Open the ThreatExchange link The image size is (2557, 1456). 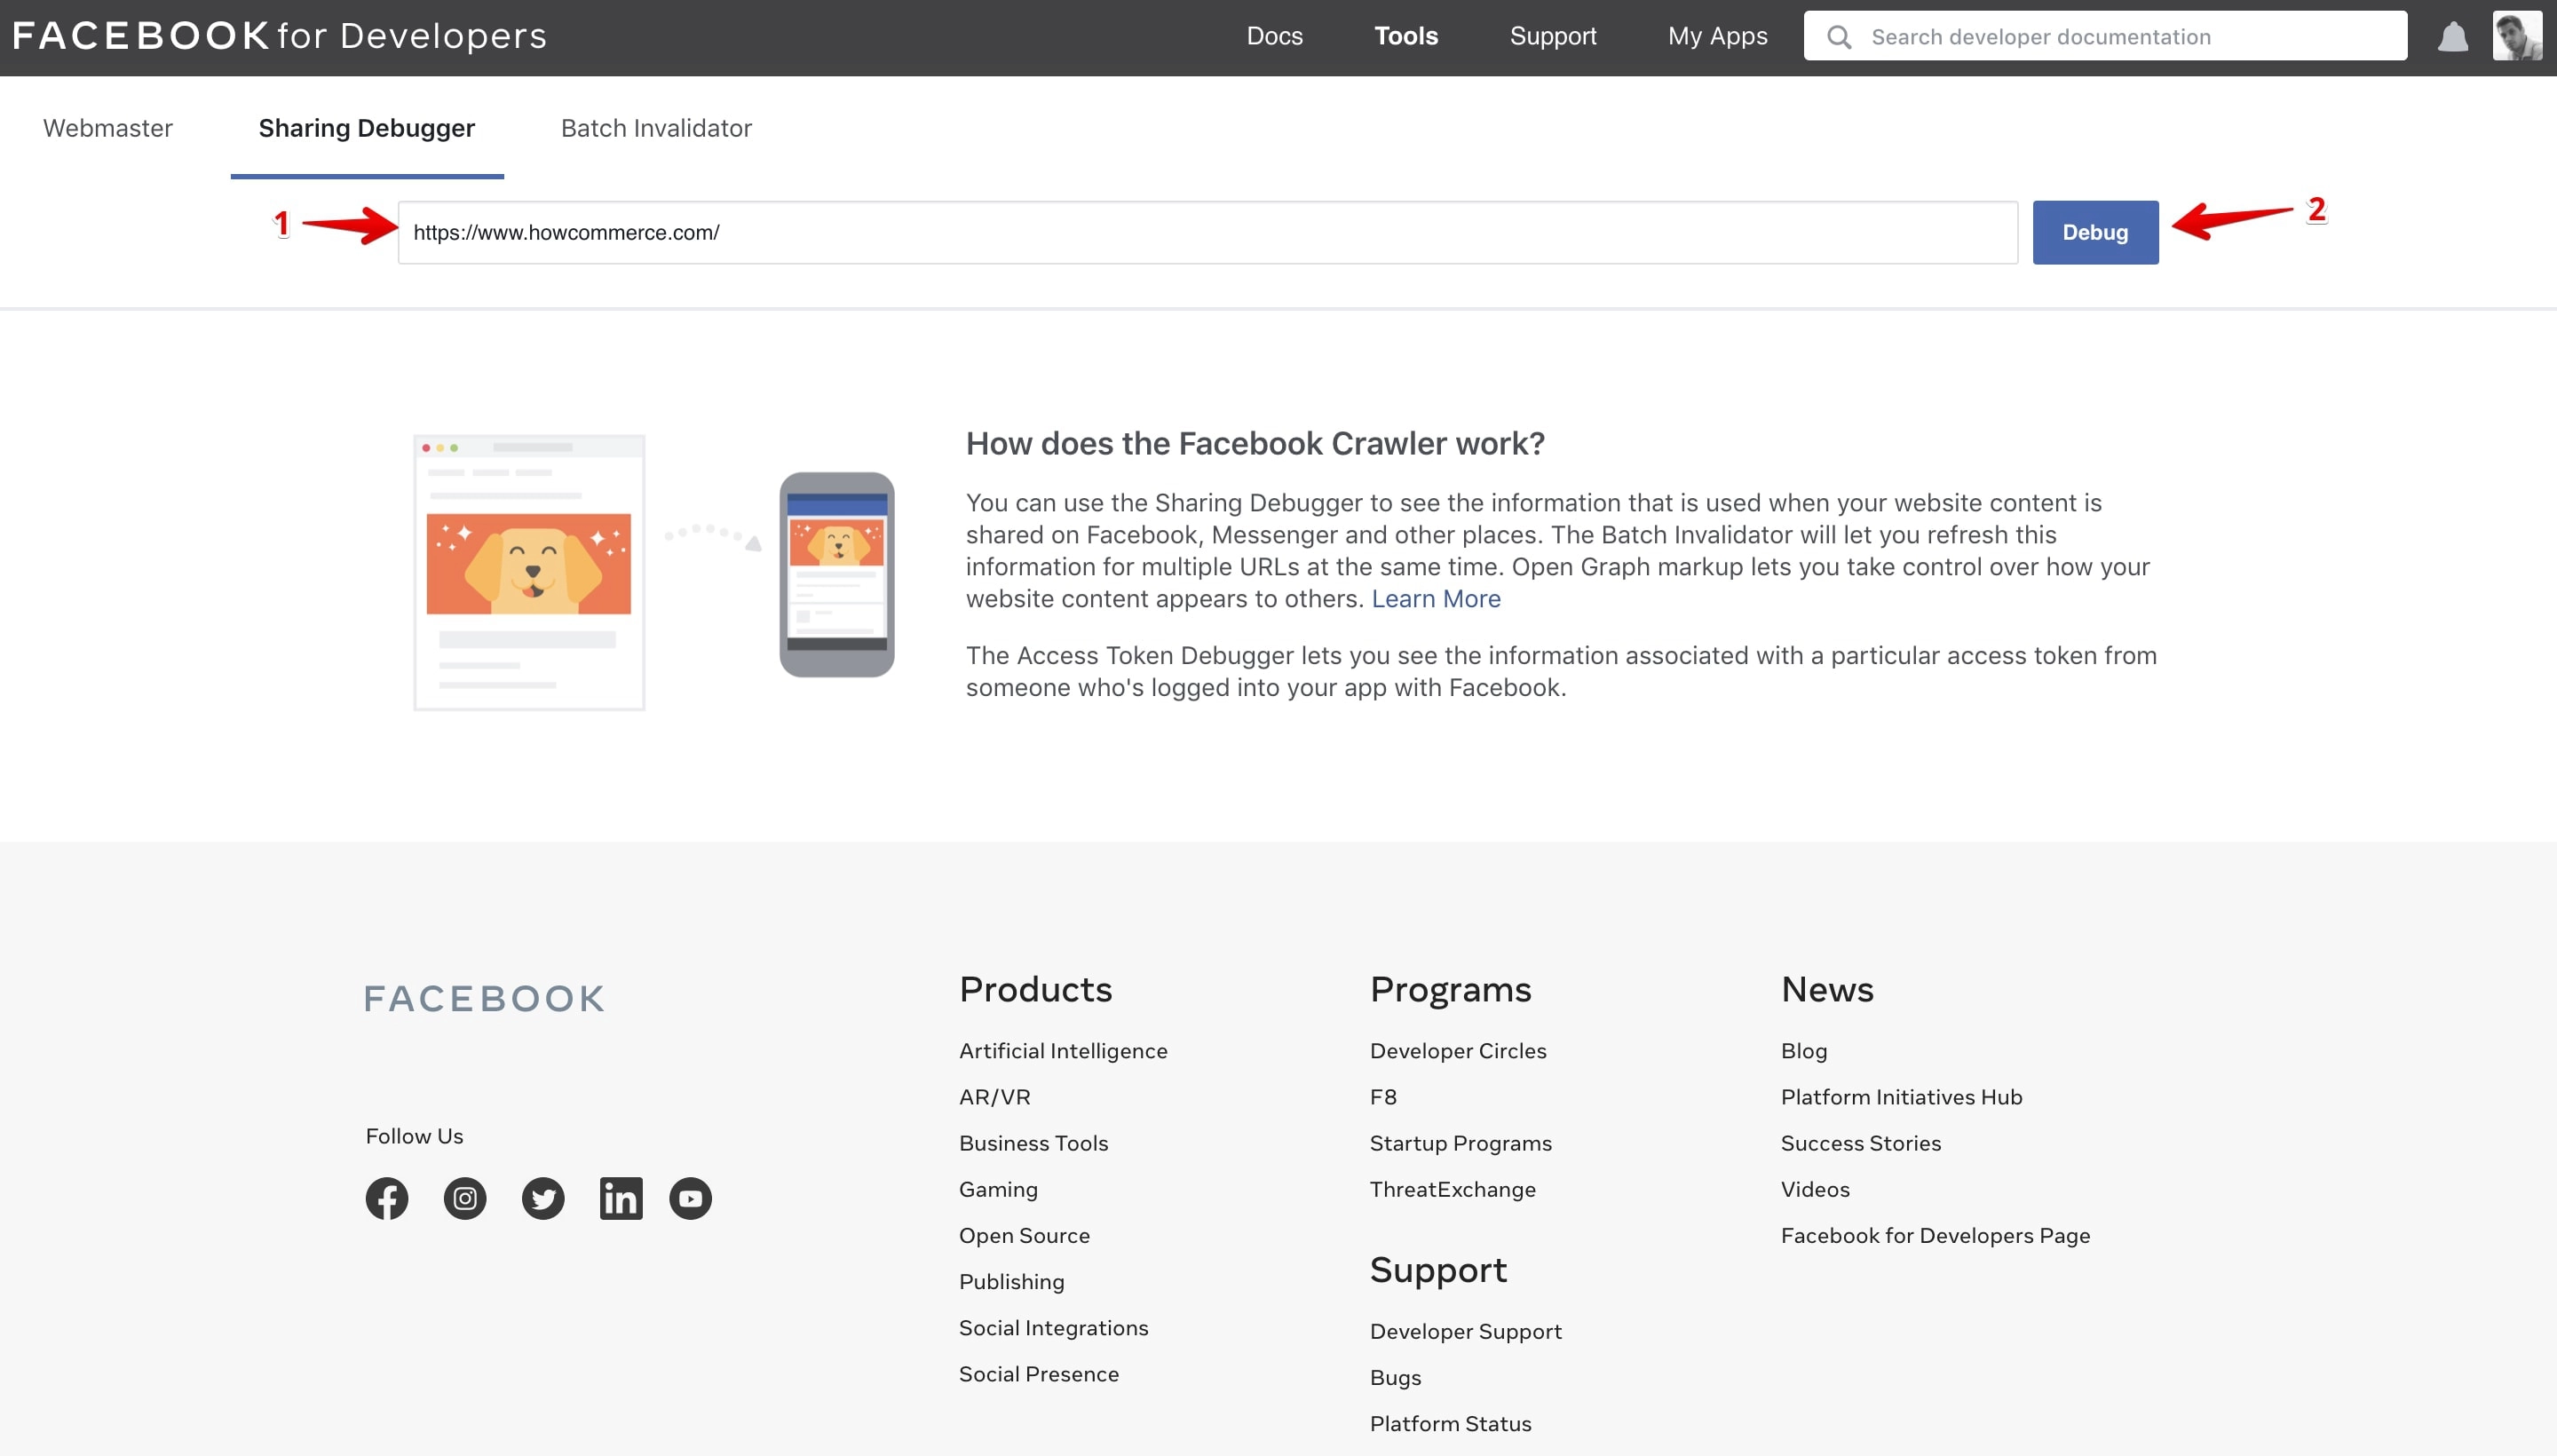point(1452,1189)
